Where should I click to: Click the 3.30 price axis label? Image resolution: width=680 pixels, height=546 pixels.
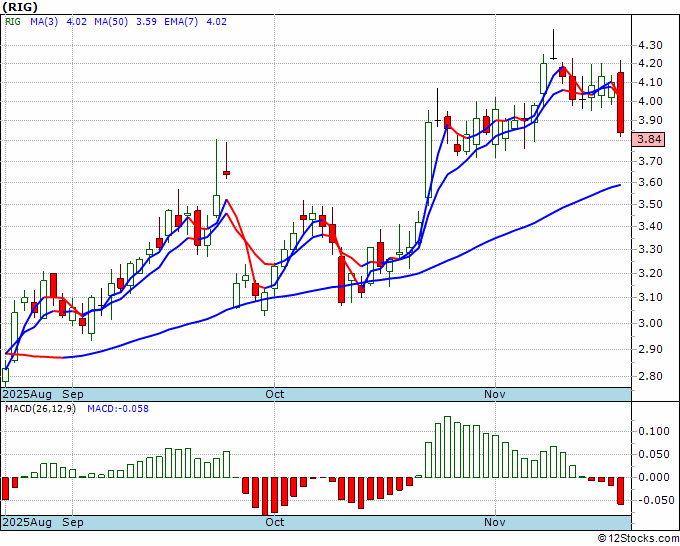[x=650, y=249]
